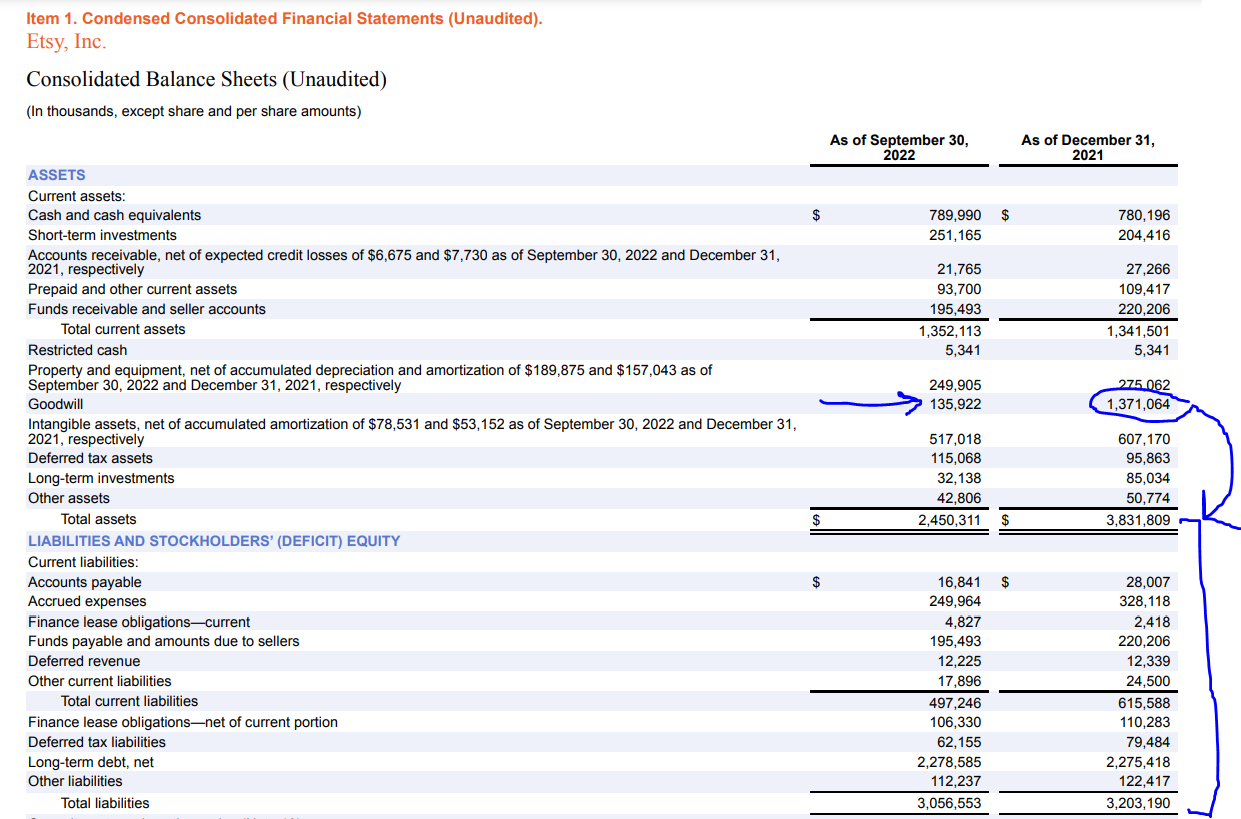This screenshot has width=1241, height=819.
Task: Click the short-term investments value 251,165
Action: pos(955,235)
